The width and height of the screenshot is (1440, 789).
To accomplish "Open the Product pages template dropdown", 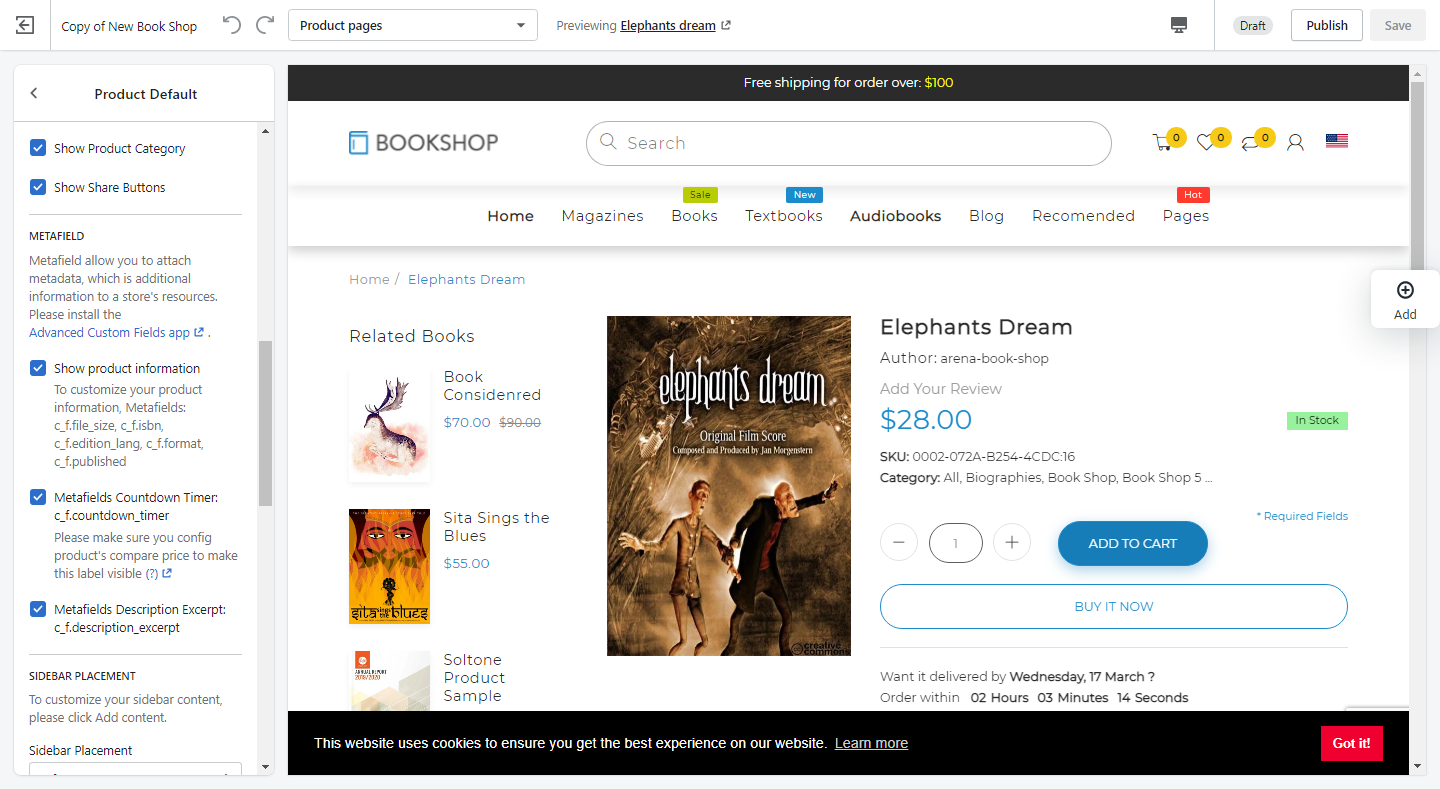I will click(413, 25).
